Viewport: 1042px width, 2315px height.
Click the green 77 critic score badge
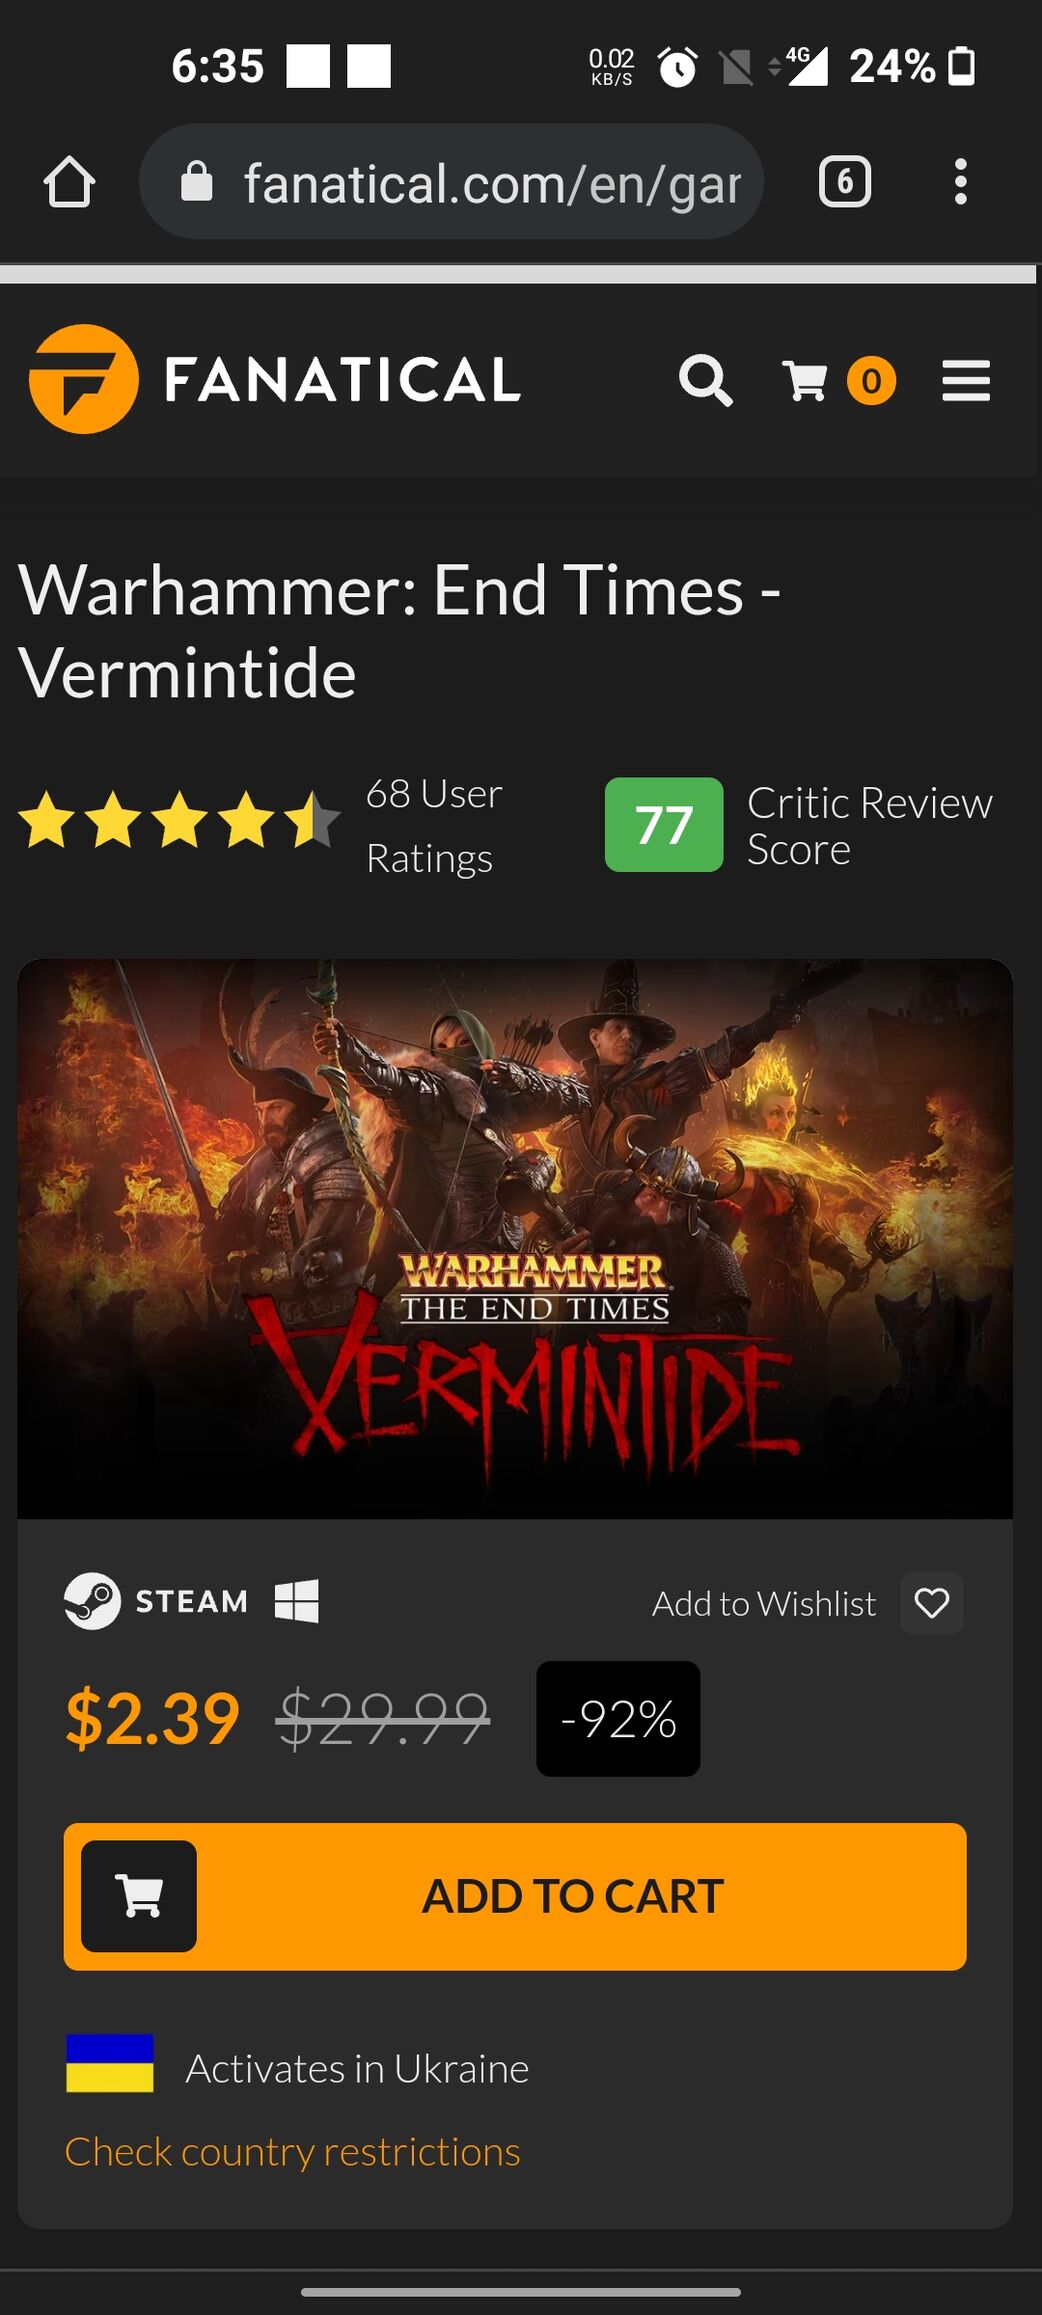point(664,825)
